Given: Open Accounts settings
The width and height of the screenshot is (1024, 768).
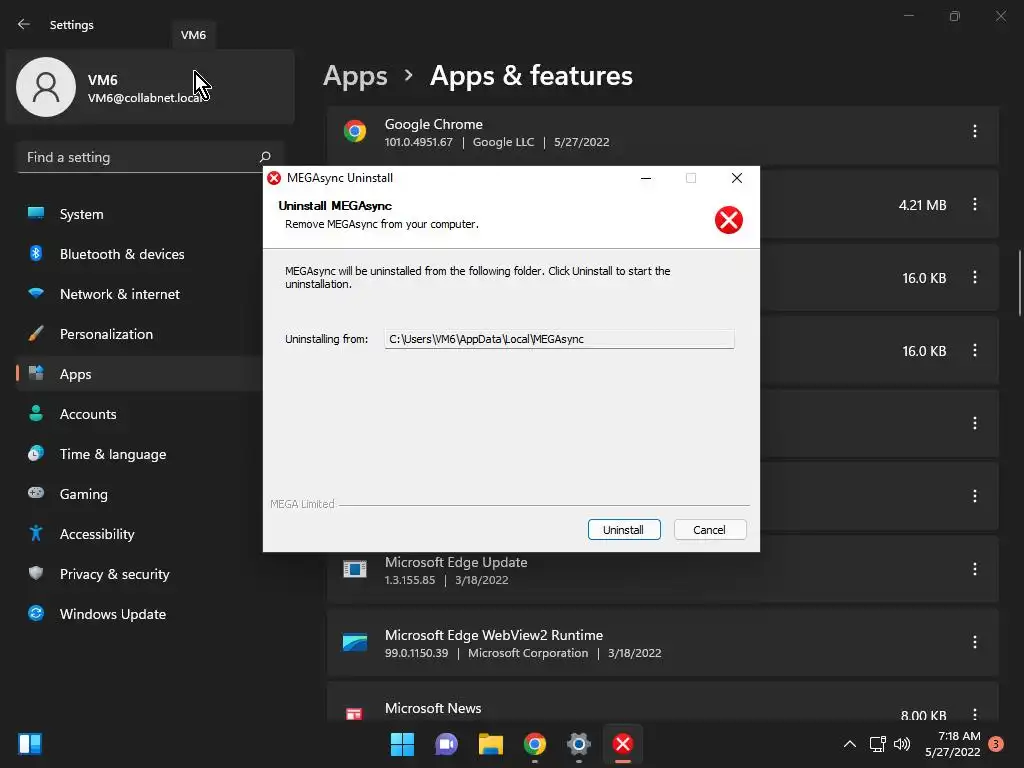Looking at the screenshot, I should pos(139,414).
